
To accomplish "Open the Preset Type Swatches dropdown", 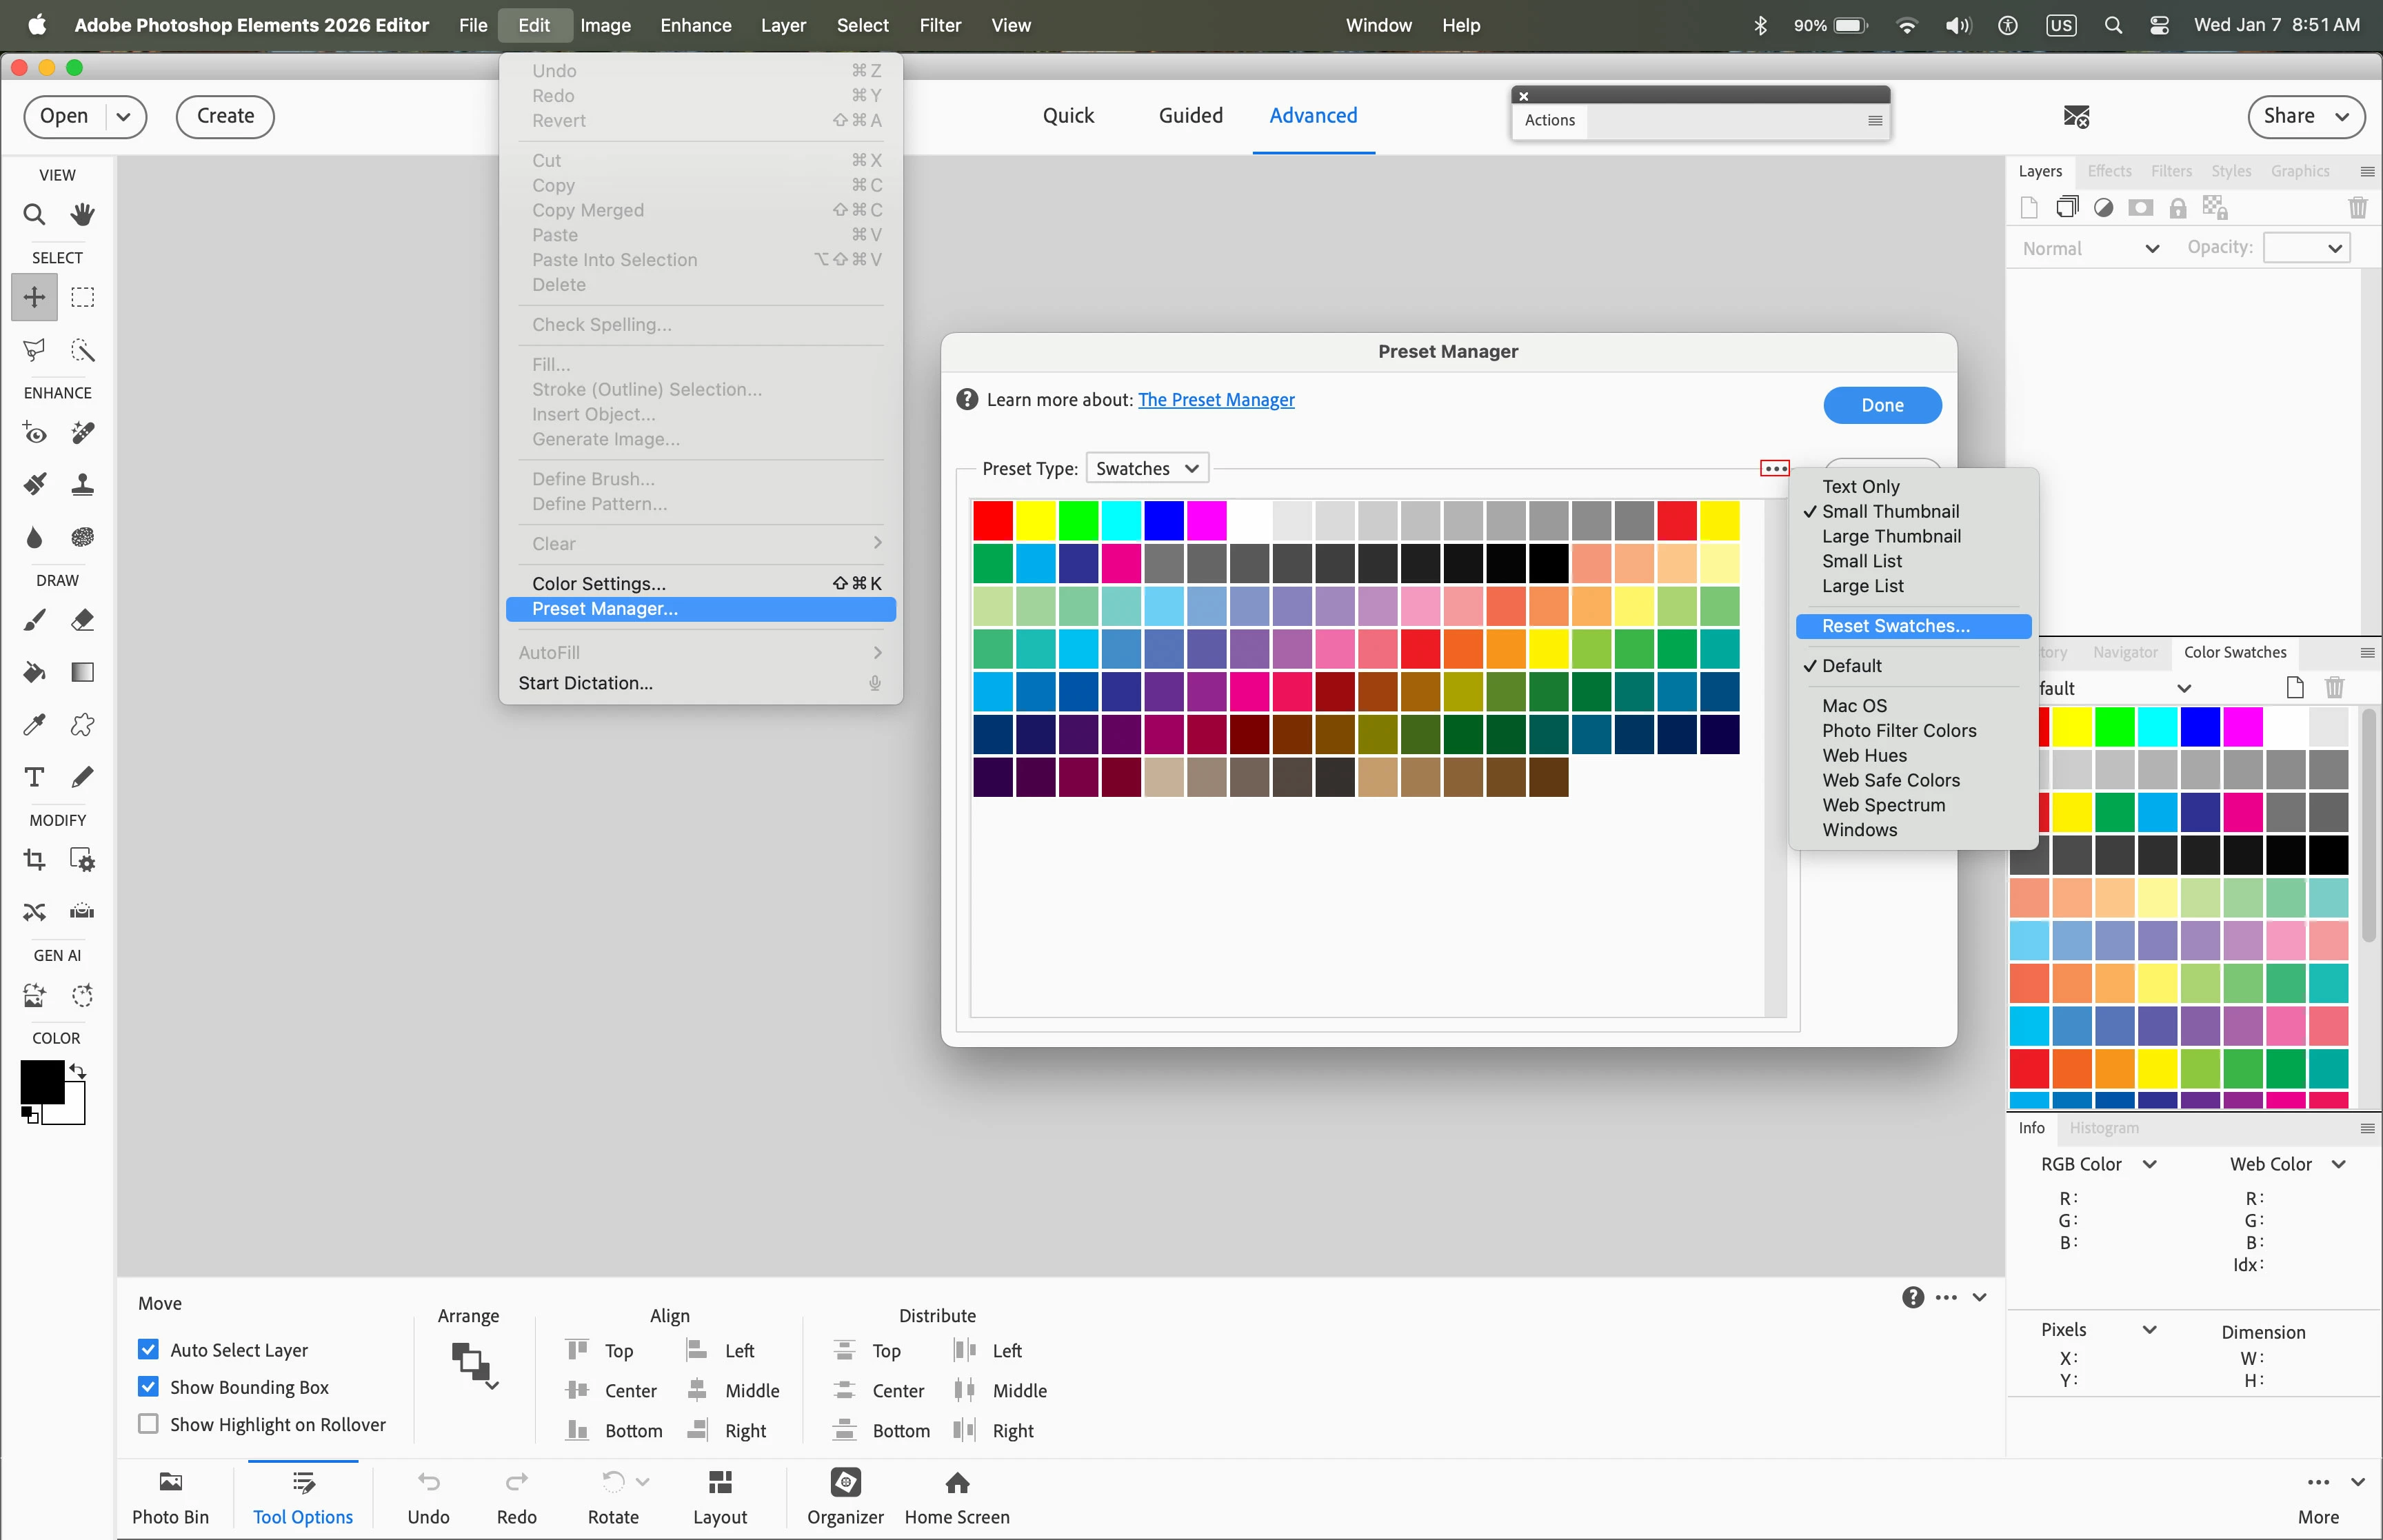I will click(x=1147, y=469).
